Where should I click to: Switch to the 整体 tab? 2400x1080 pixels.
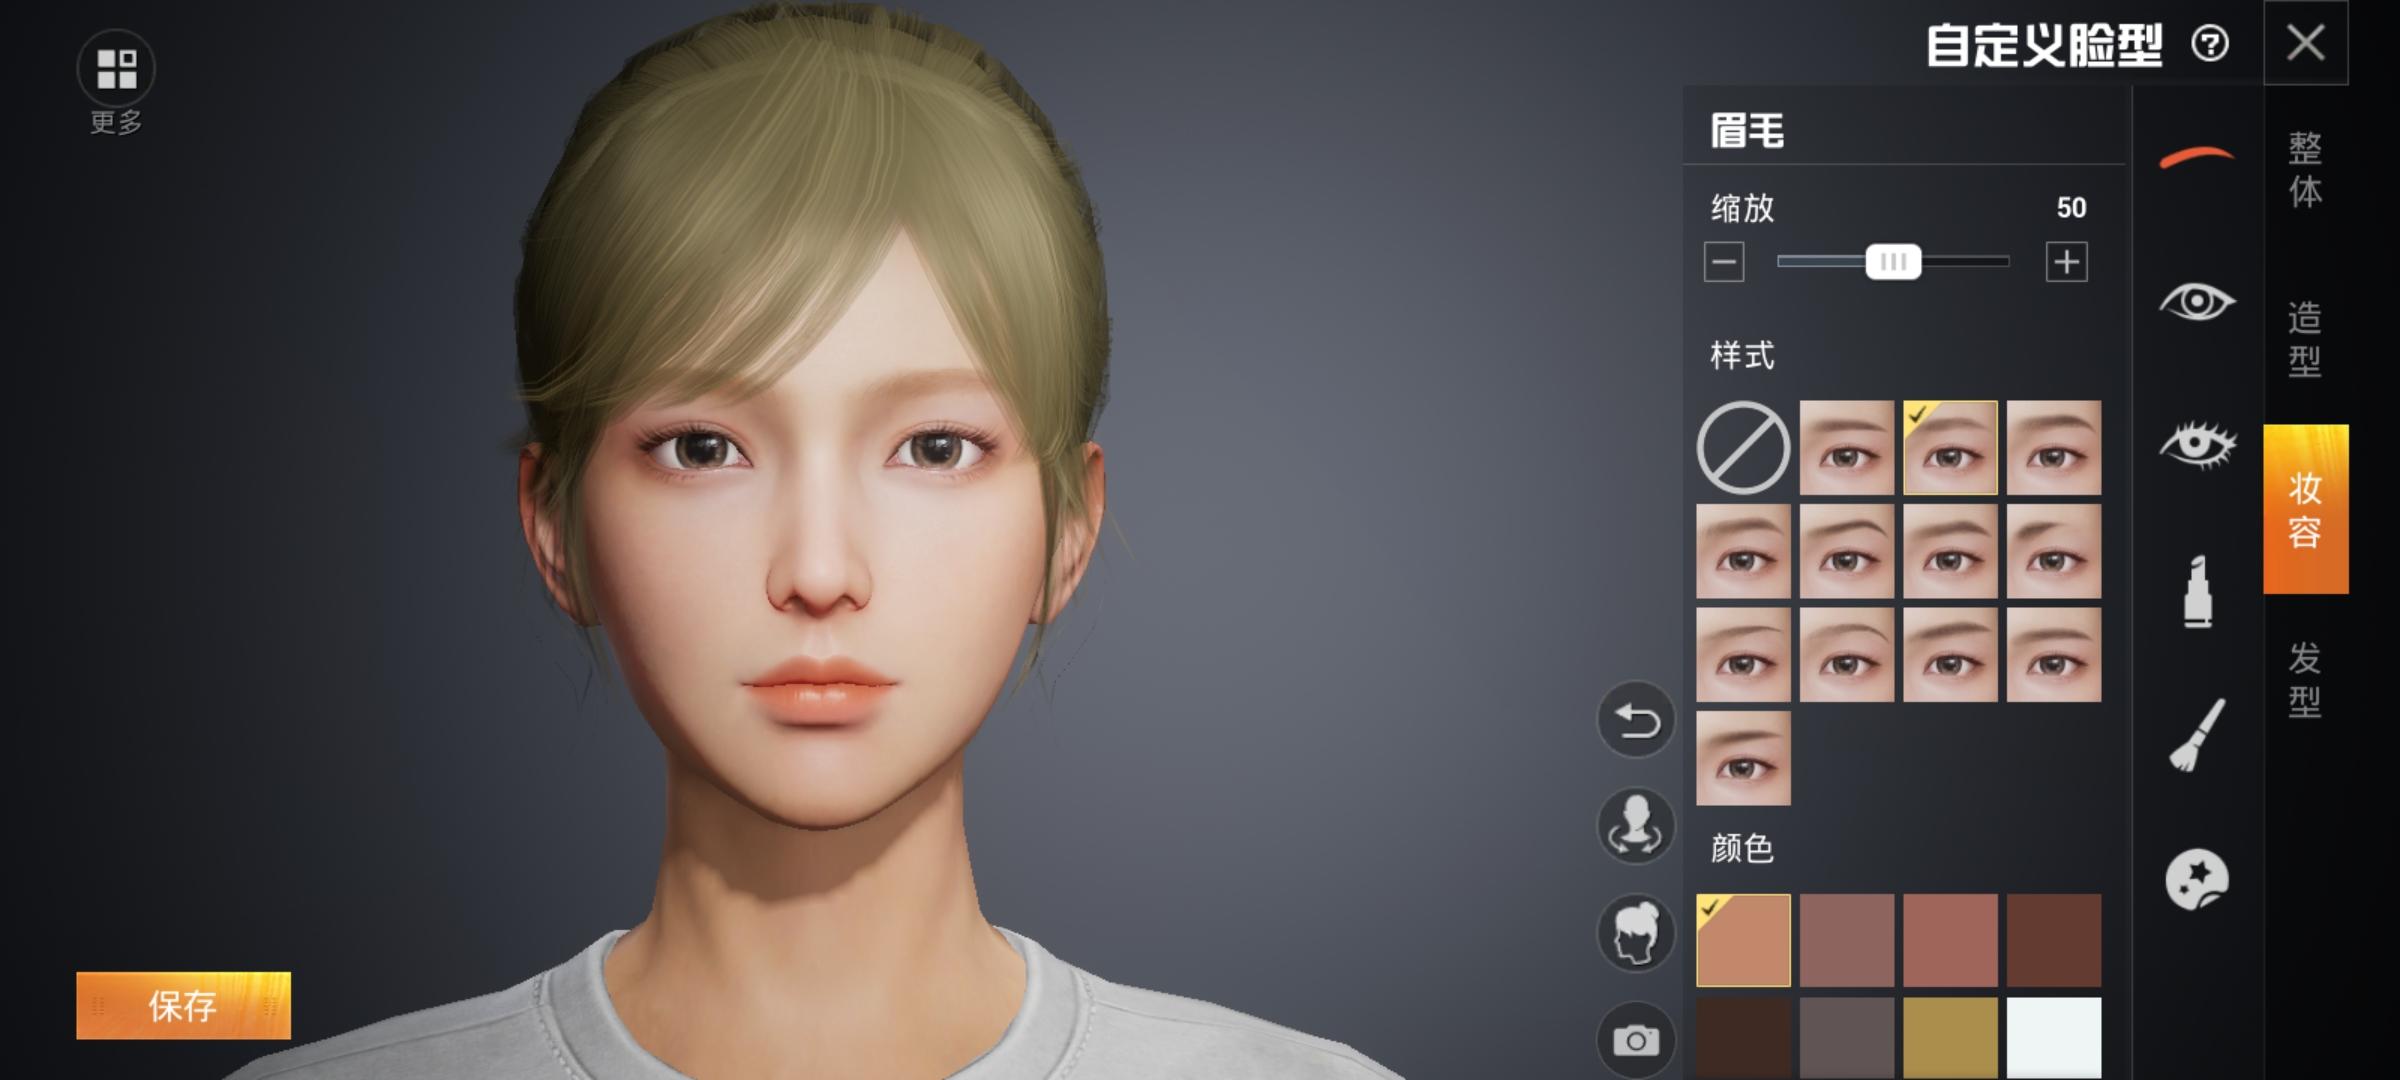pos(2306,170)
